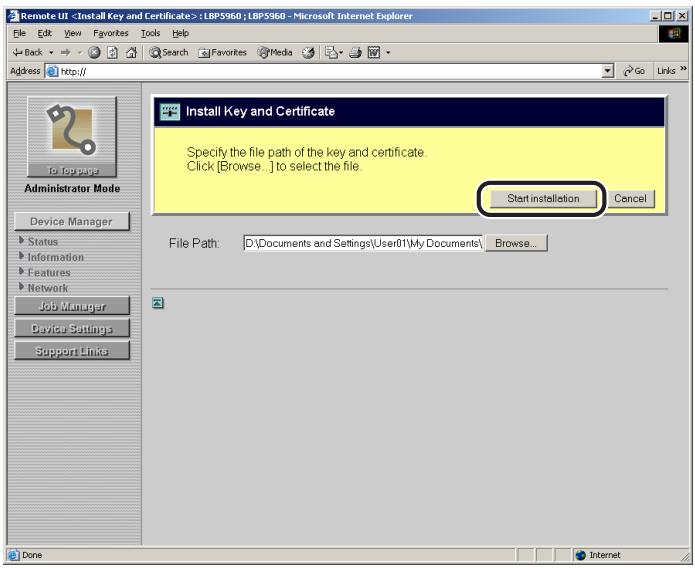The image size is (695, 568).
Task: Click the Stop loading icon
Action: point(94,52)
